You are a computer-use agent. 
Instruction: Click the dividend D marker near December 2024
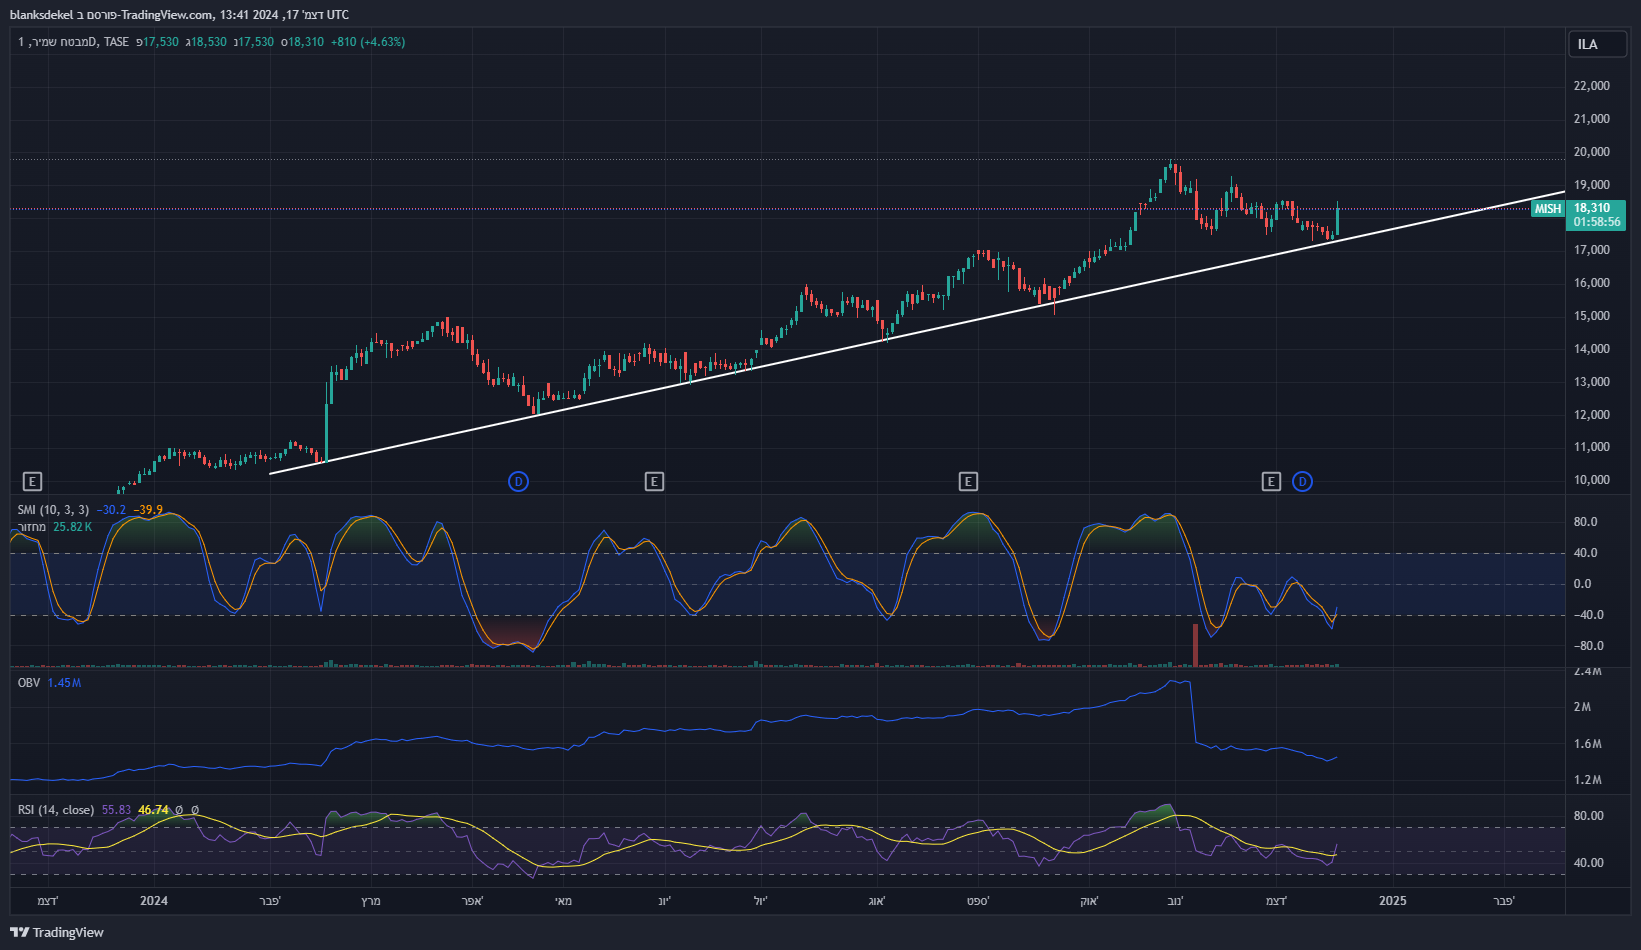1302,482
